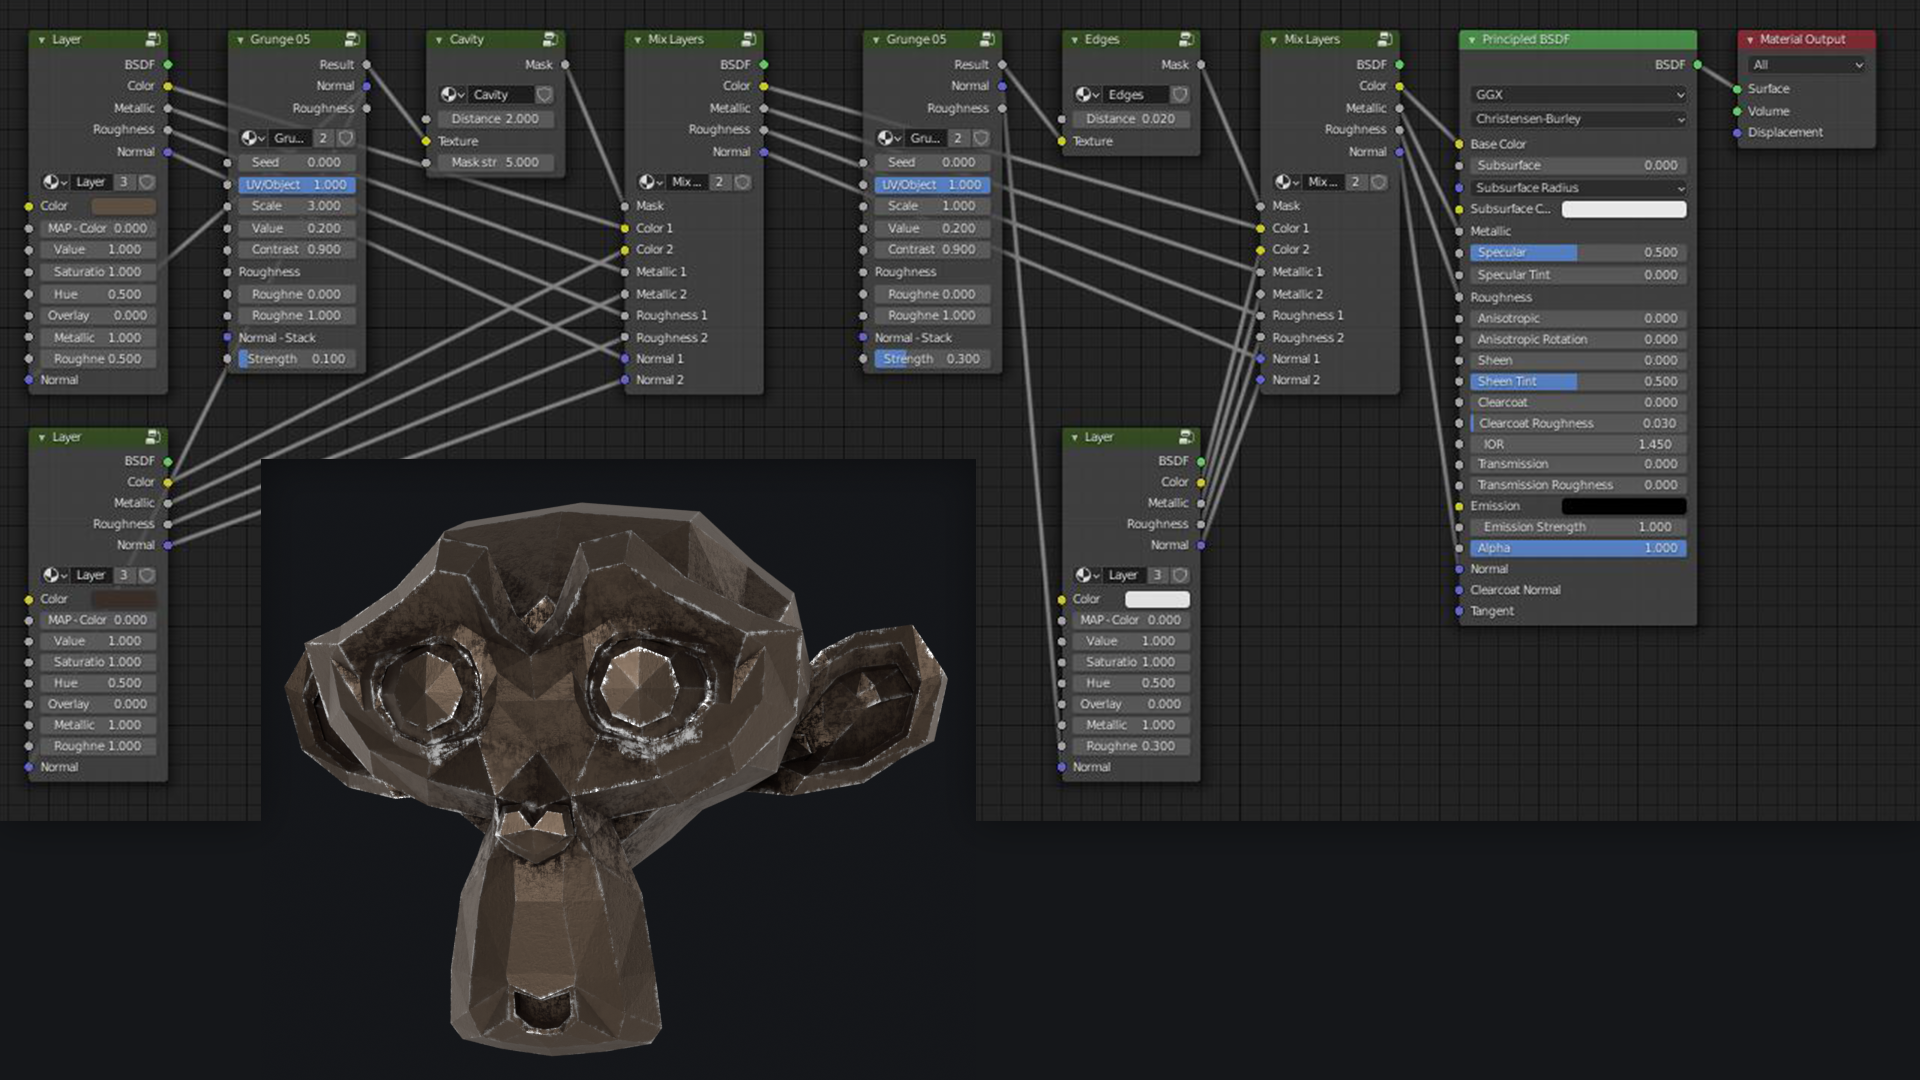Click the Surface input socket on Material Output
Screen dimensions: 1920x1080
click(x=1738, y=89)
